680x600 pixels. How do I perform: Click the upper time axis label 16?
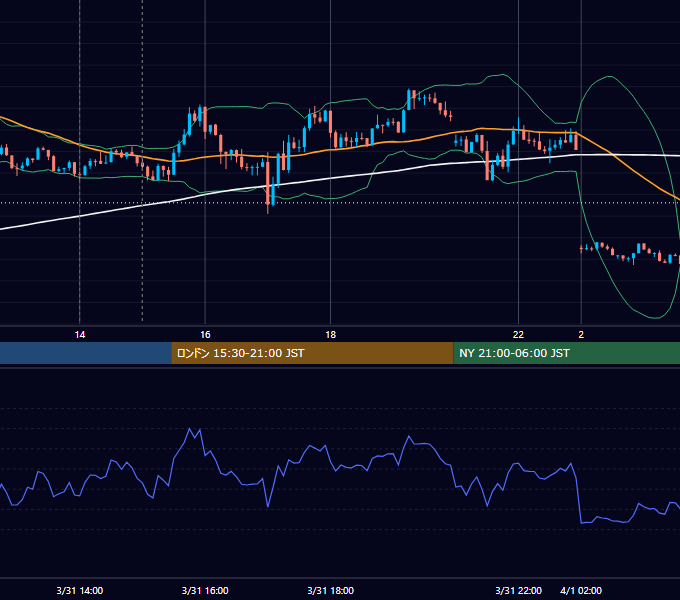click(x=205, y=335)
